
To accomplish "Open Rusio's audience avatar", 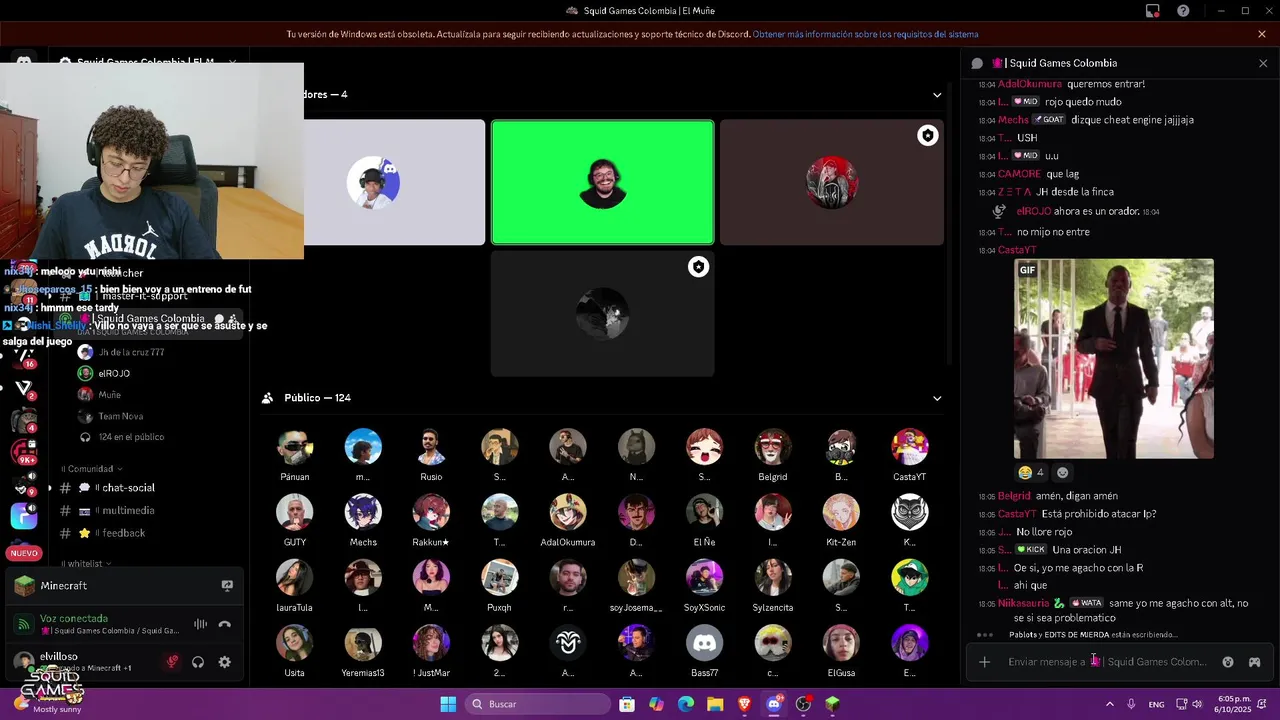I will (431, 447).
